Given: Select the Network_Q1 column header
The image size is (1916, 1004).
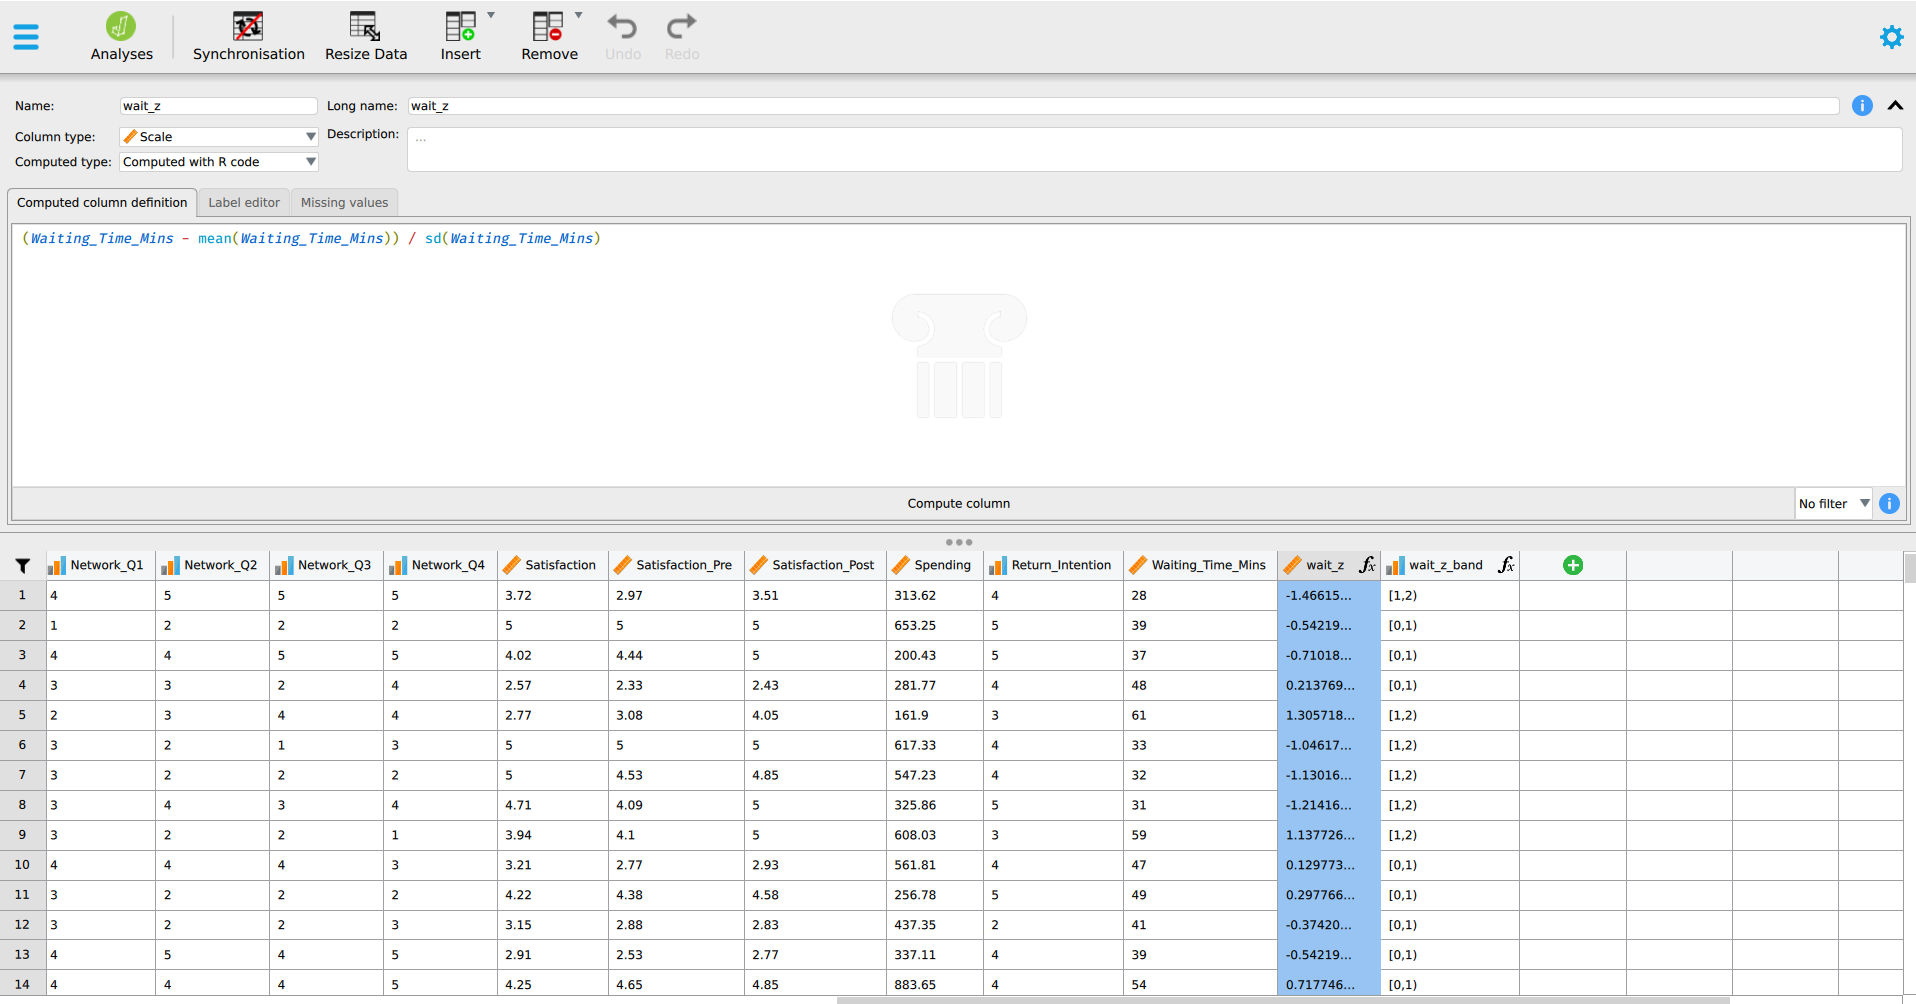Looking at the screenshot, I should click(100, 565).
